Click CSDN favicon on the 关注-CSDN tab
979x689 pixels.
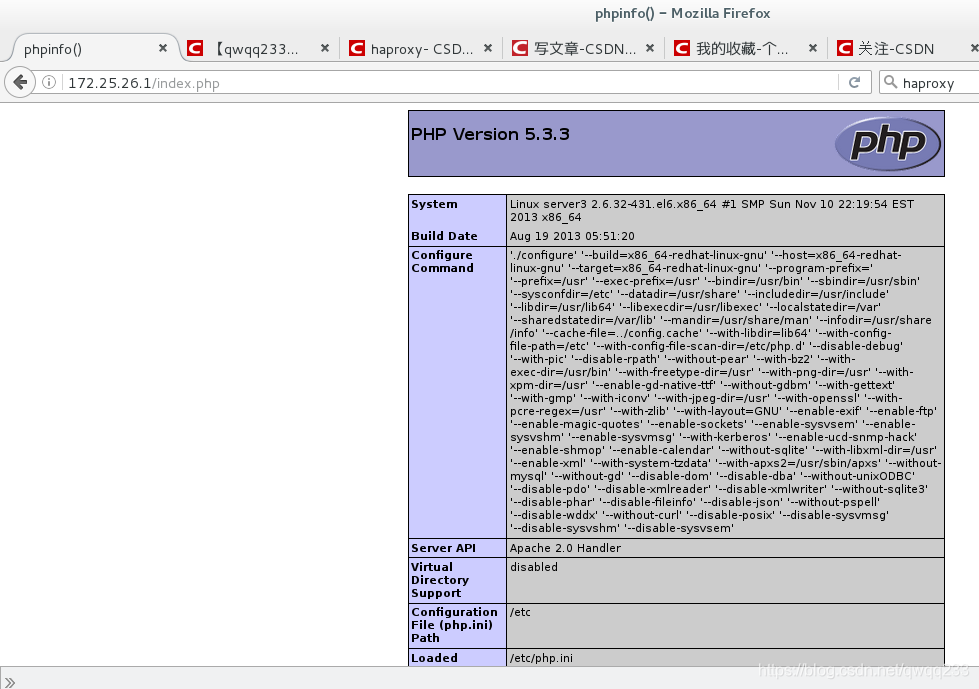pyautogui.click(x=845, y=48)
